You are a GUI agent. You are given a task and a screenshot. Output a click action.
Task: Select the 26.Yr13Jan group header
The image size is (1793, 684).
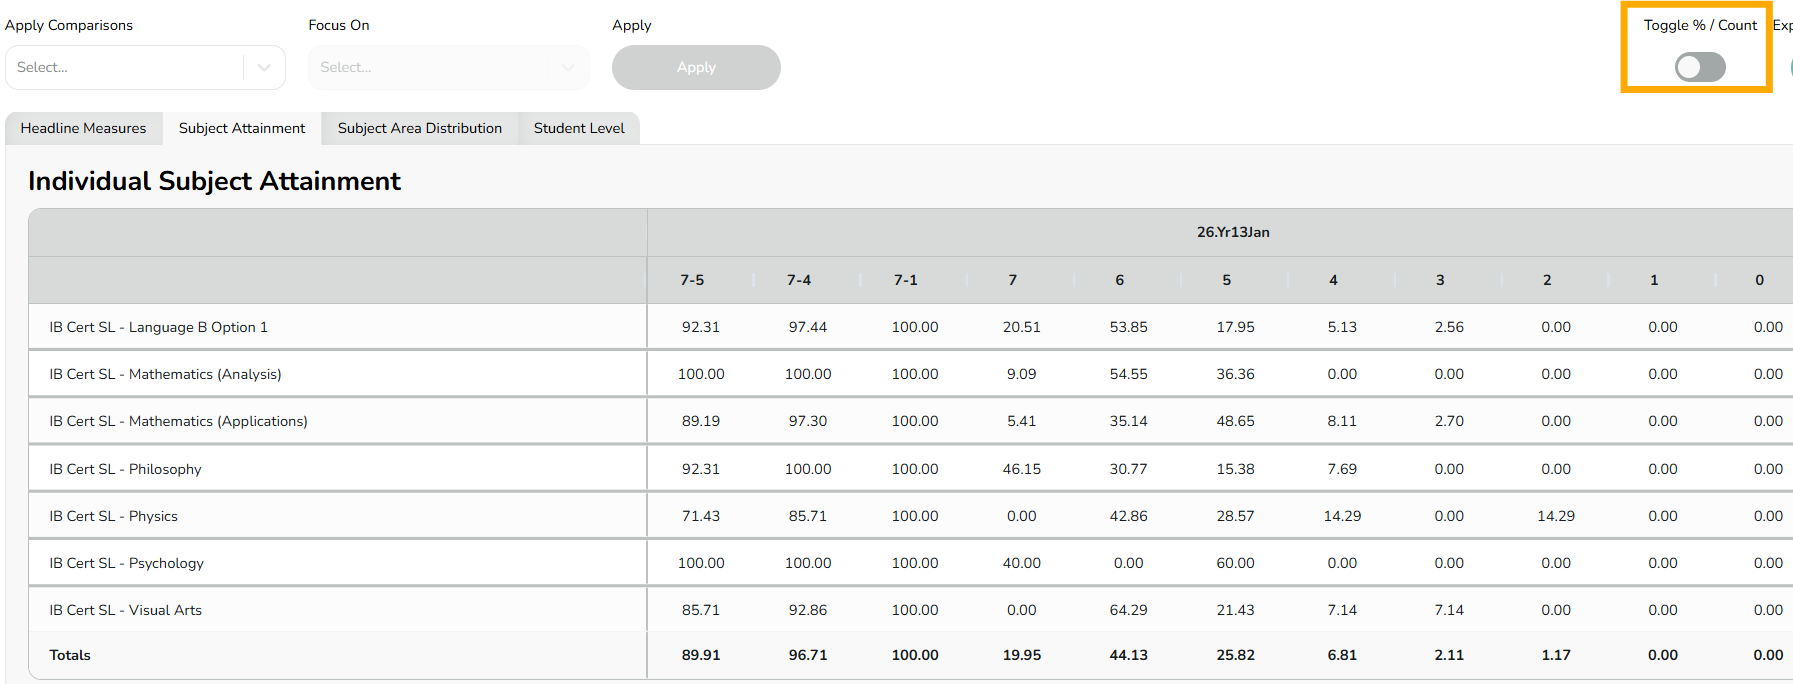[x=1233, y=232]
